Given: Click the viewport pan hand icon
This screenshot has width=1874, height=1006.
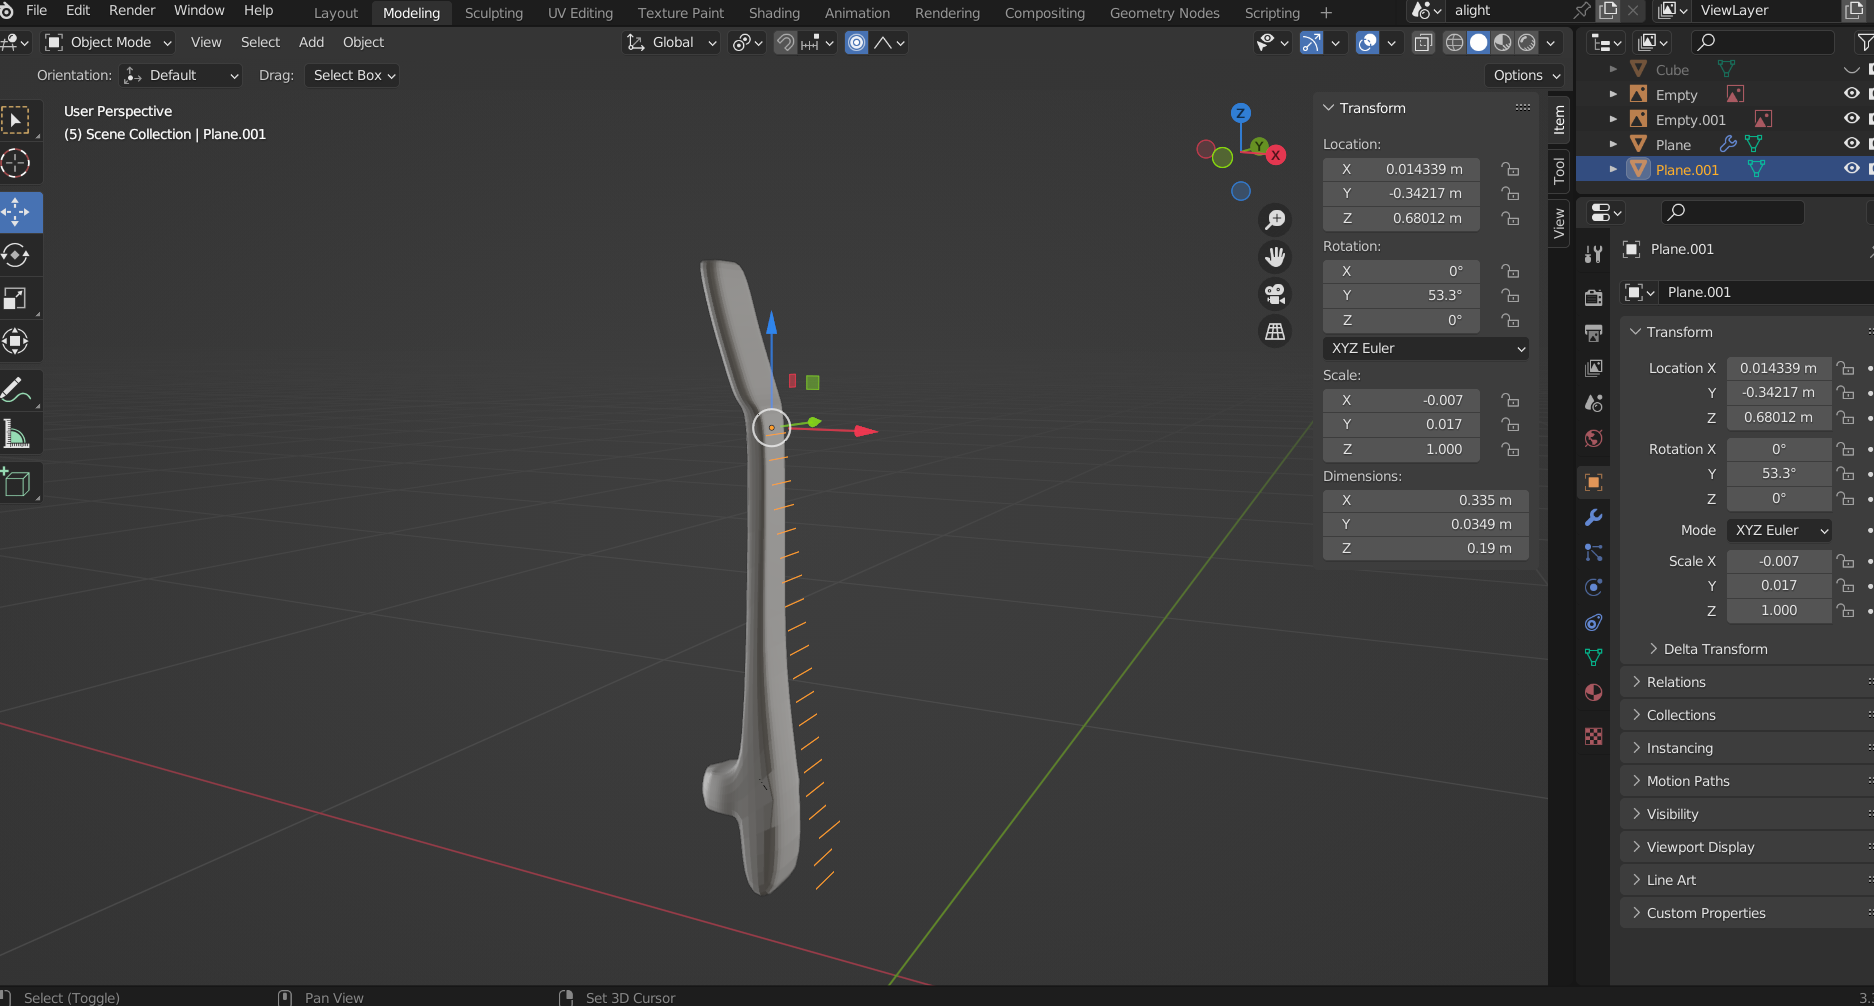Looking at the screenshot, I should click(1275, 257).
